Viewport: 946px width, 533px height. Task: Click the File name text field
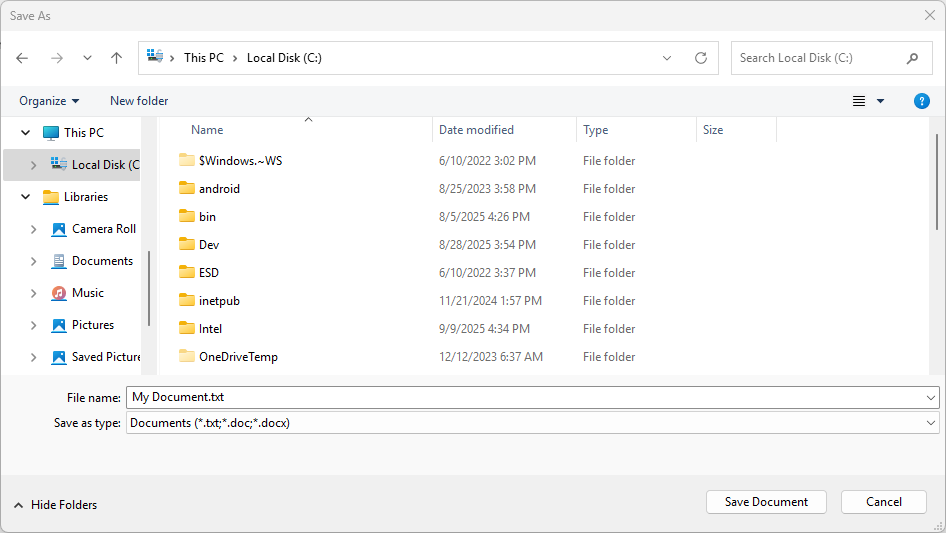coord(525,397)
